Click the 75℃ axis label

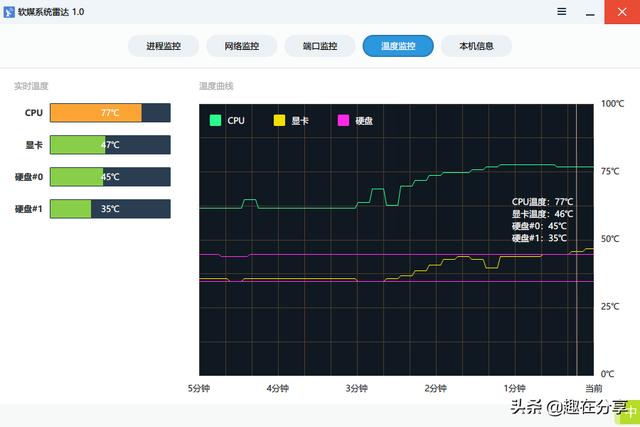click(610, 171)
